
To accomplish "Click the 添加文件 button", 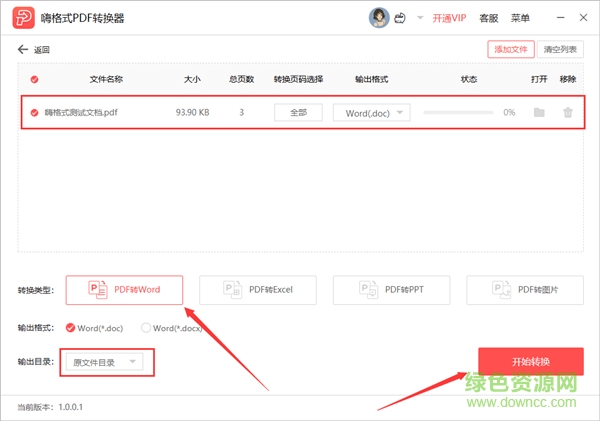I will click(x=511, y=49).
